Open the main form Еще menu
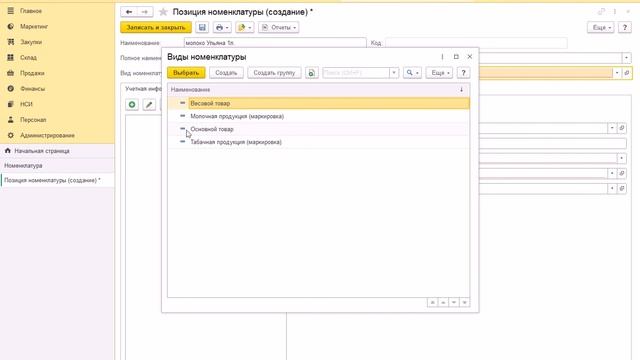The height and width of the screenshot is (360, 640). tap(601, 27)
